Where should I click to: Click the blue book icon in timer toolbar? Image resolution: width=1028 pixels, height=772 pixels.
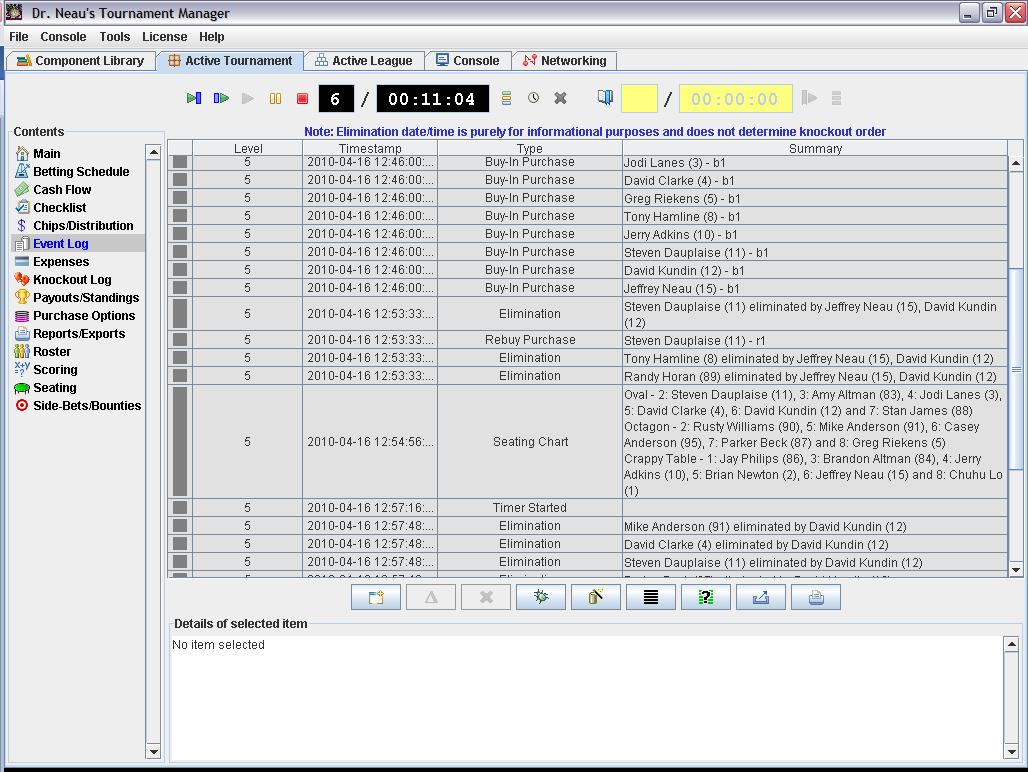click(x=605, y=98)
